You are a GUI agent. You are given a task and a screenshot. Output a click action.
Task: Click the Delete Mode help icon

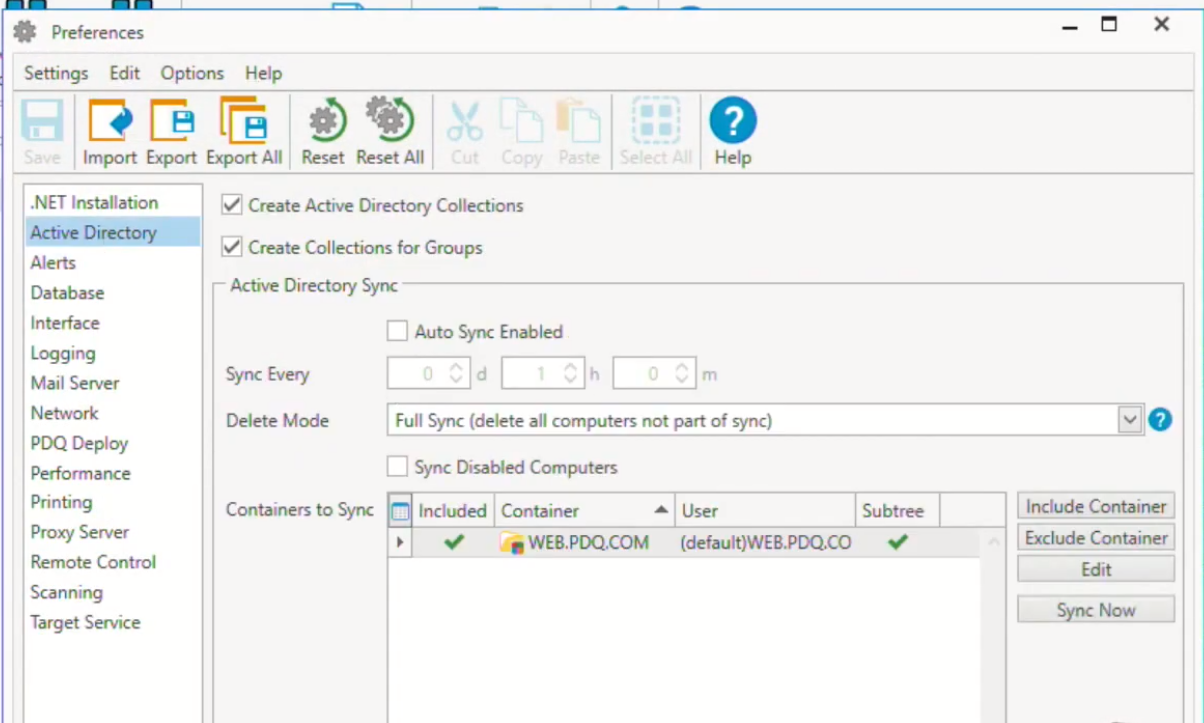[x=1159, y=420]
